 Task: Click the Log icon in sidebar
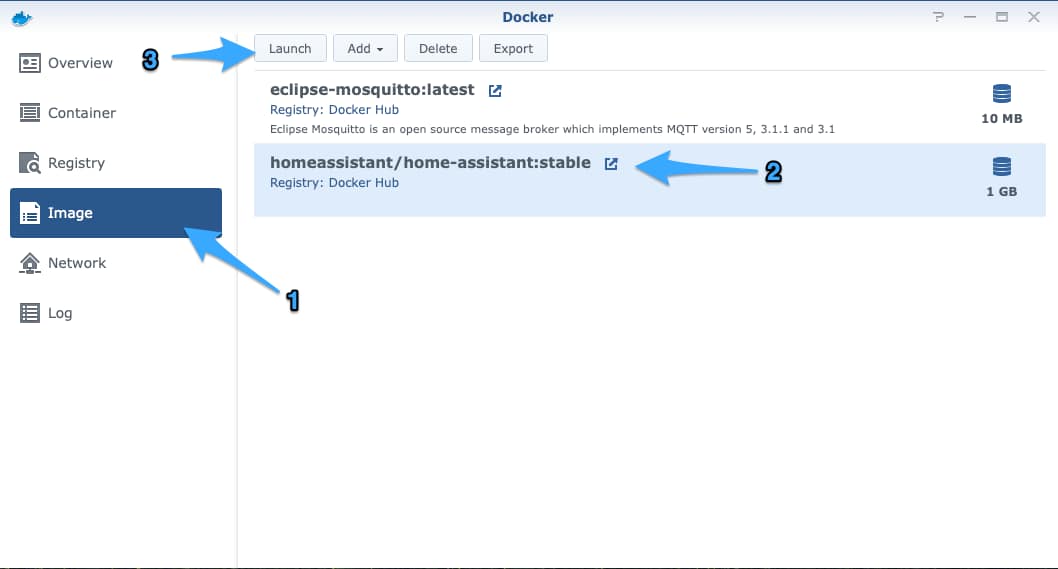coord(30,313)
